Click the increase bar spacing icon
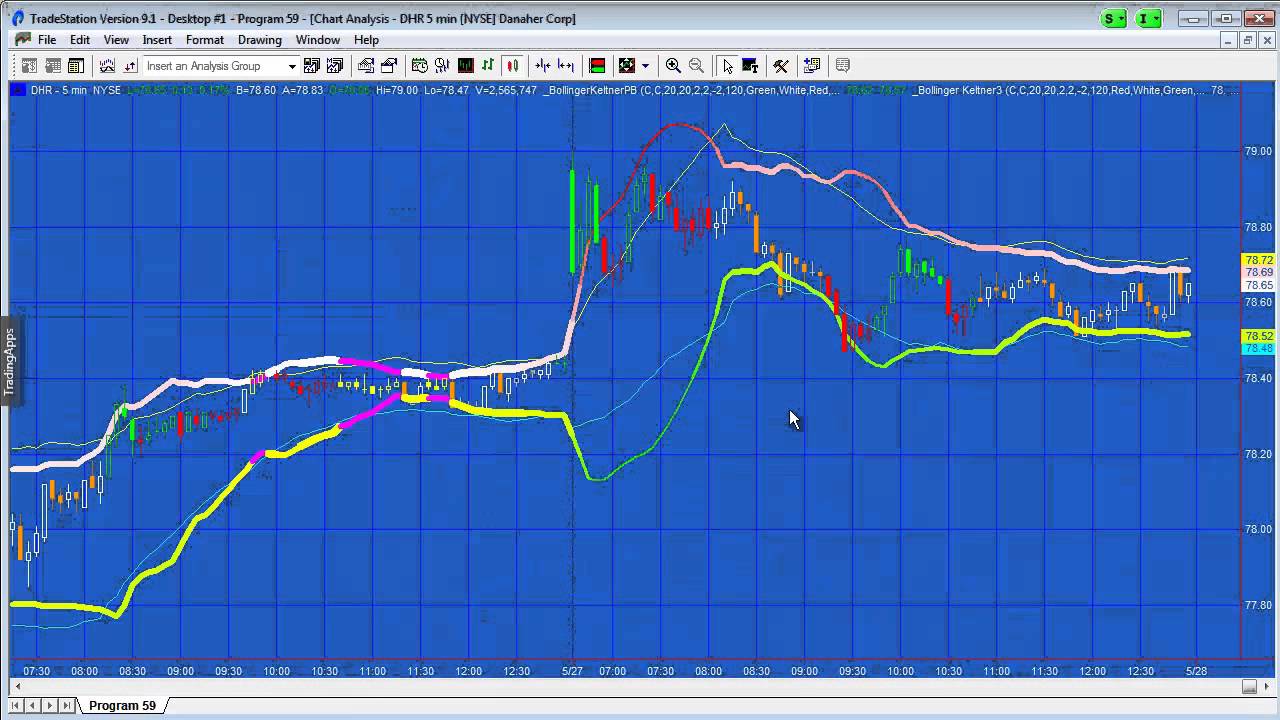1280x720 pixels. click(x=566, y=66)
